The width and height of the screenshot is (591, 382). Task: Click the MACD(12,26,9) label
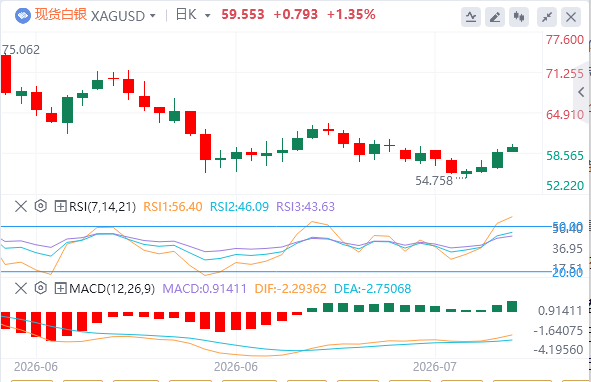click(112, 289)
